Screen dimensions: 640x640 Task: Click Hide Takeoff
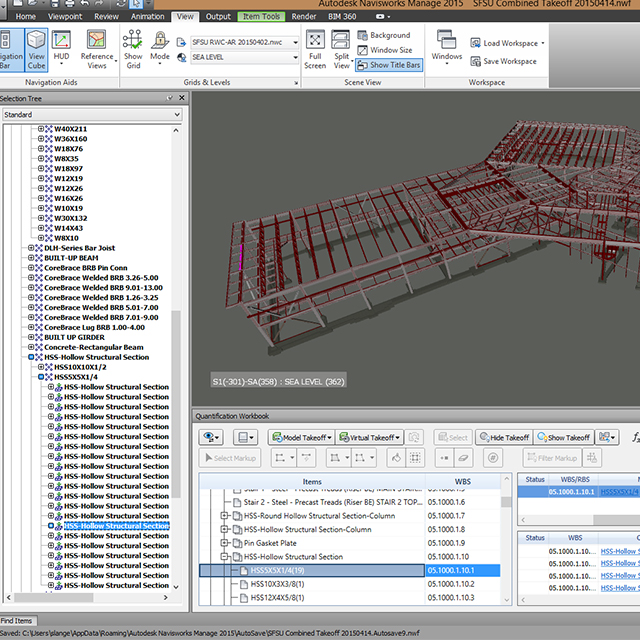tap(504, 438)
